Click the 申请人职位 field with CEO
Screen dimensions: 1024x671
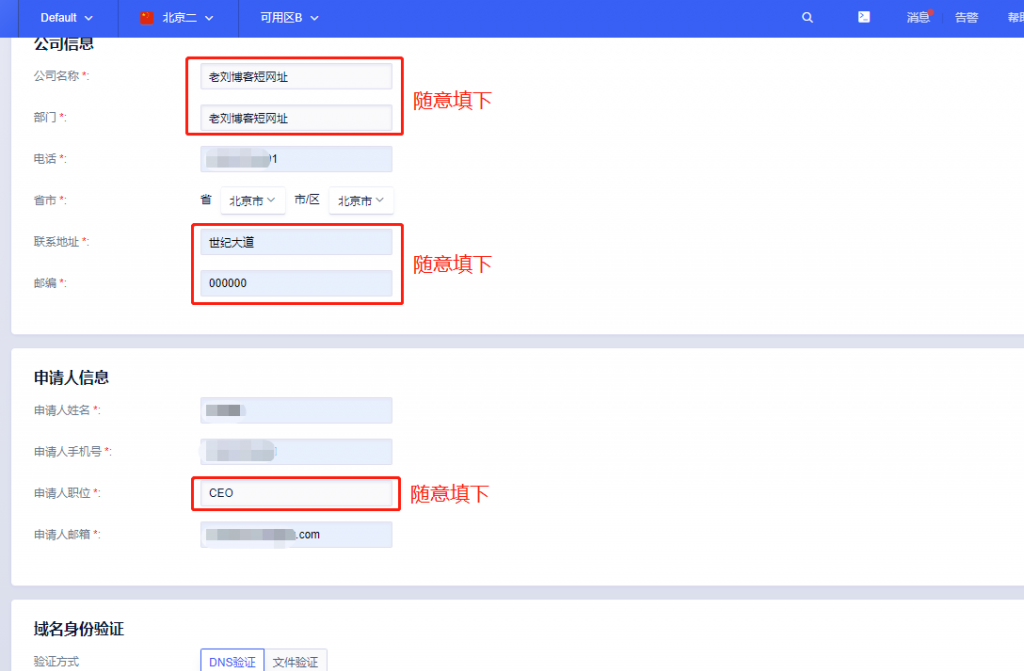click(x=296, y=493)
